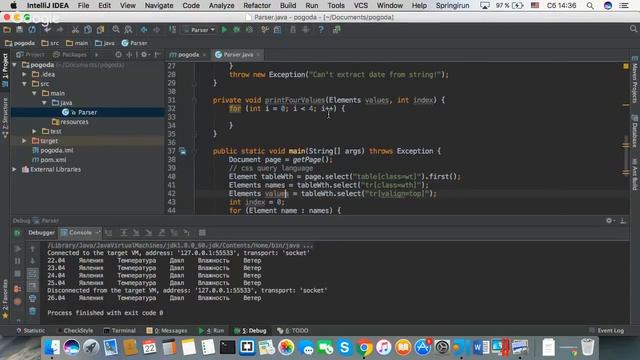Collapse the pogoda root folder
This screenshot has height=360, width=640.
click(15, 65)
